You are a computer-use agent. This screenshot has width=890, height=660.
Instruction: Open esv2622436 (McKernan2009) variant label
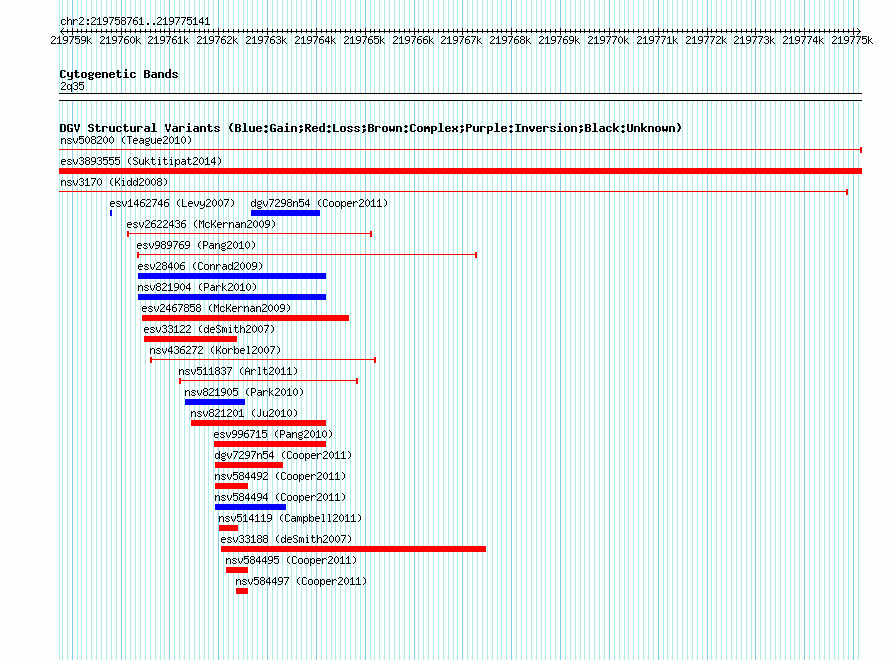(201, 224)
